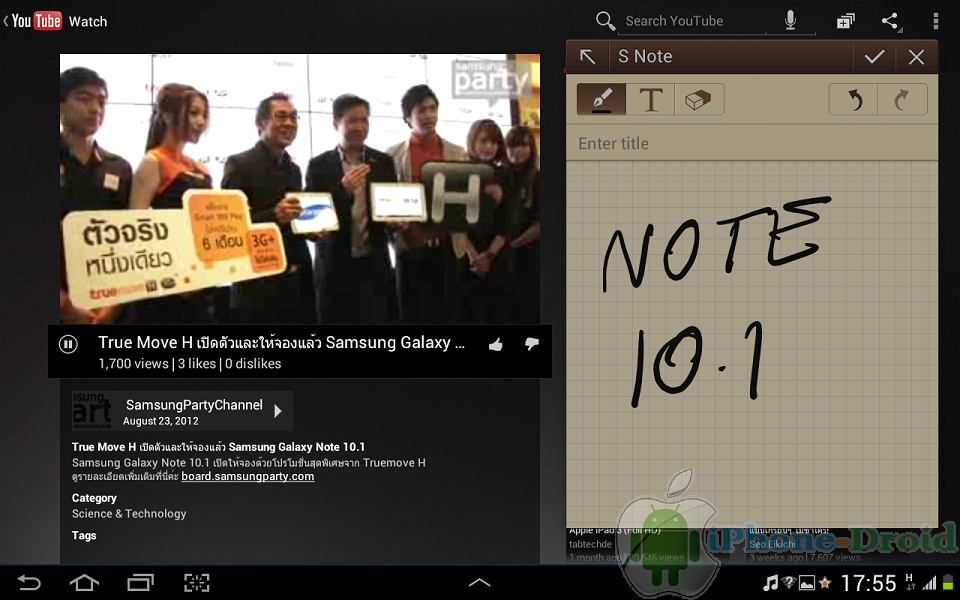
Task: Open the Search YouTube field
Action: point(692,21)
